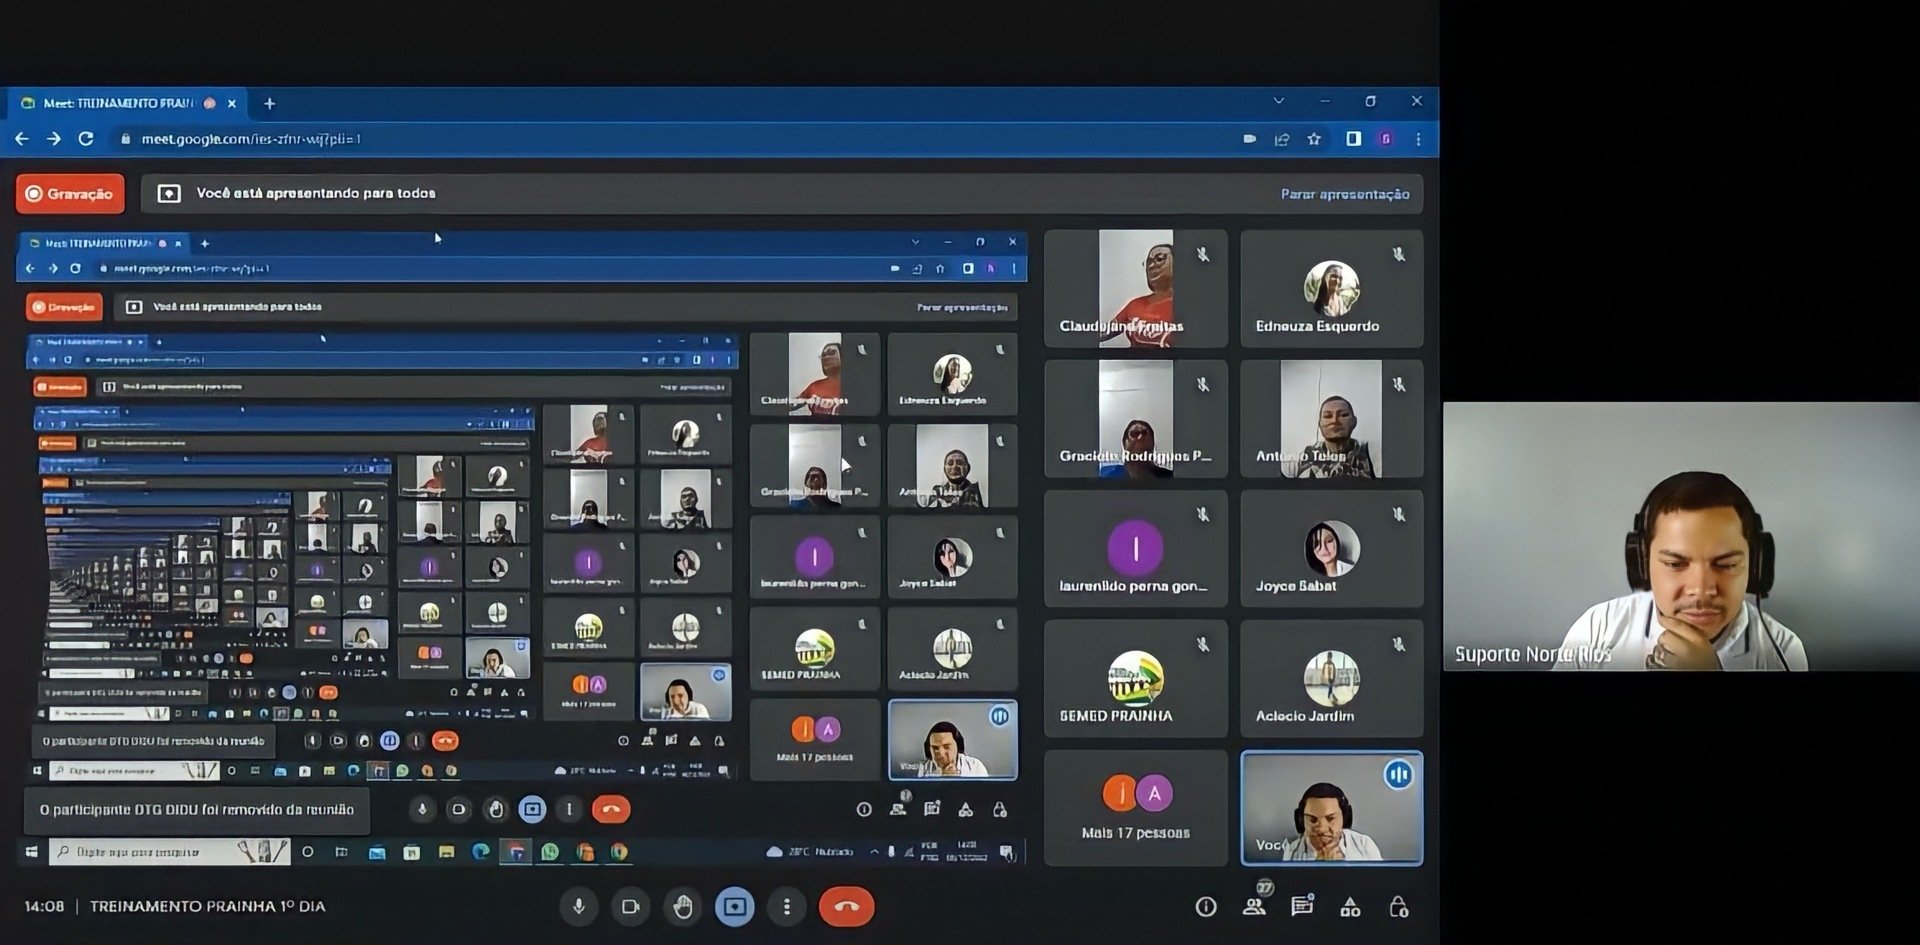
Task: Select Aclecio Jardim participant tile
Action: pyautogui.click(x=1332, y=679)
